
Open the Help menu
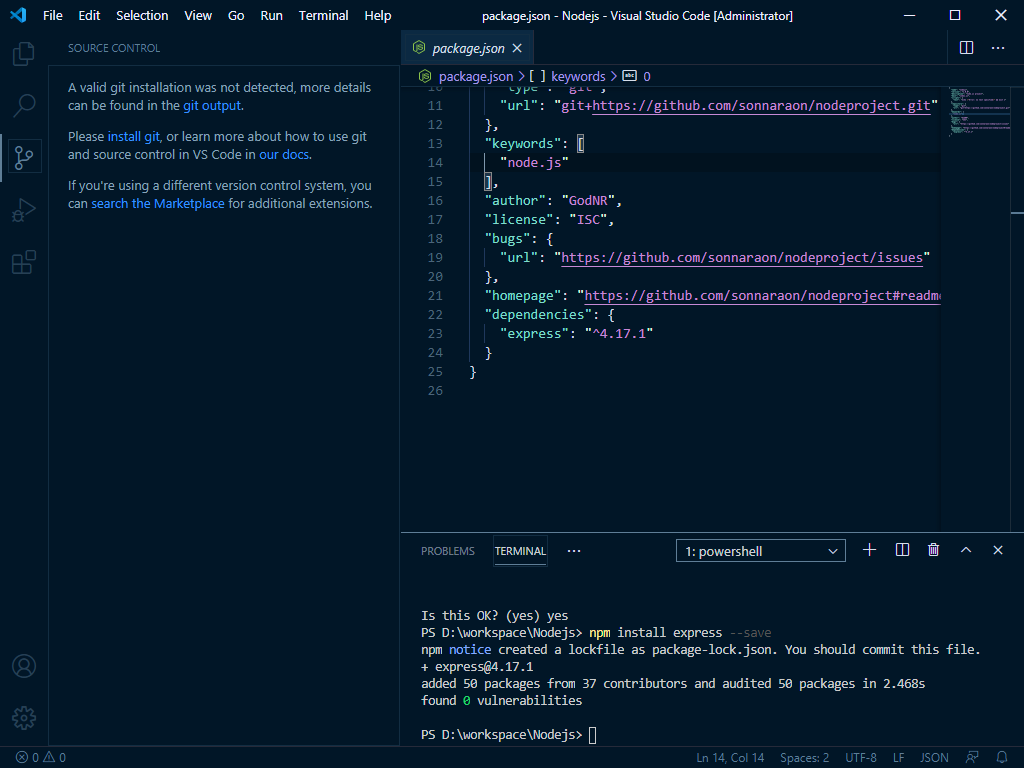click(377, 16)
